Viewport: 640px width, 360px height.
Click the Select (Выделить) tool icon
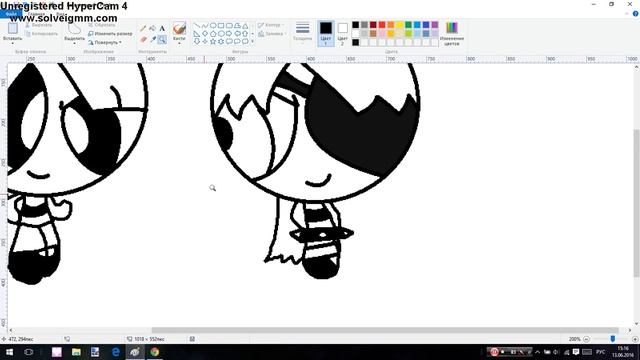[74, 28]
